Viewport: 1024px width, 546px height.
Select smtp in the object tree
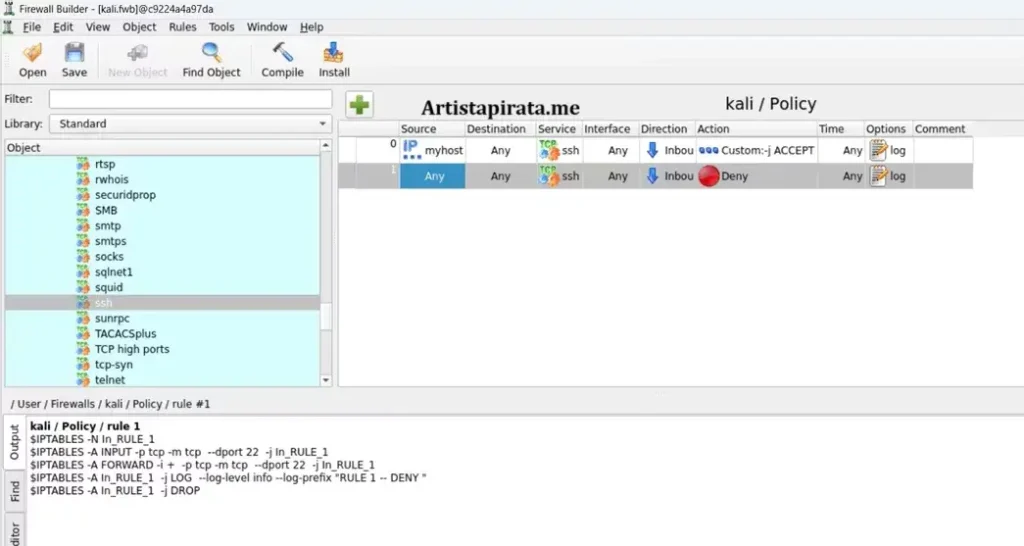(x=108, y=226)
